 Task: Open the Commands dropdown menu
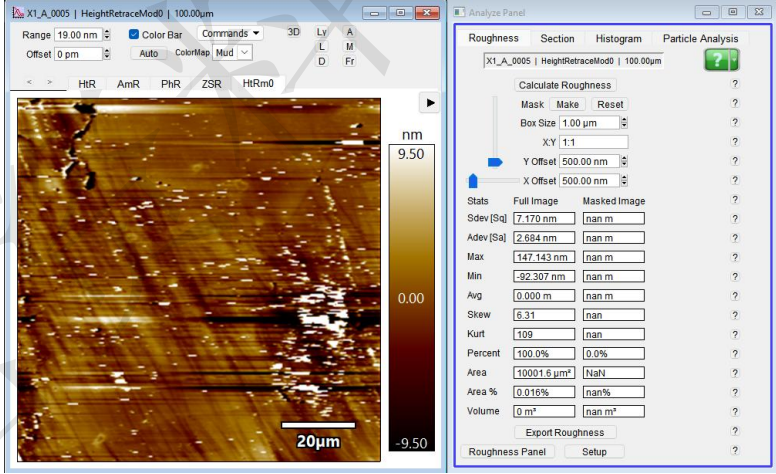click(x=231, y=33)
